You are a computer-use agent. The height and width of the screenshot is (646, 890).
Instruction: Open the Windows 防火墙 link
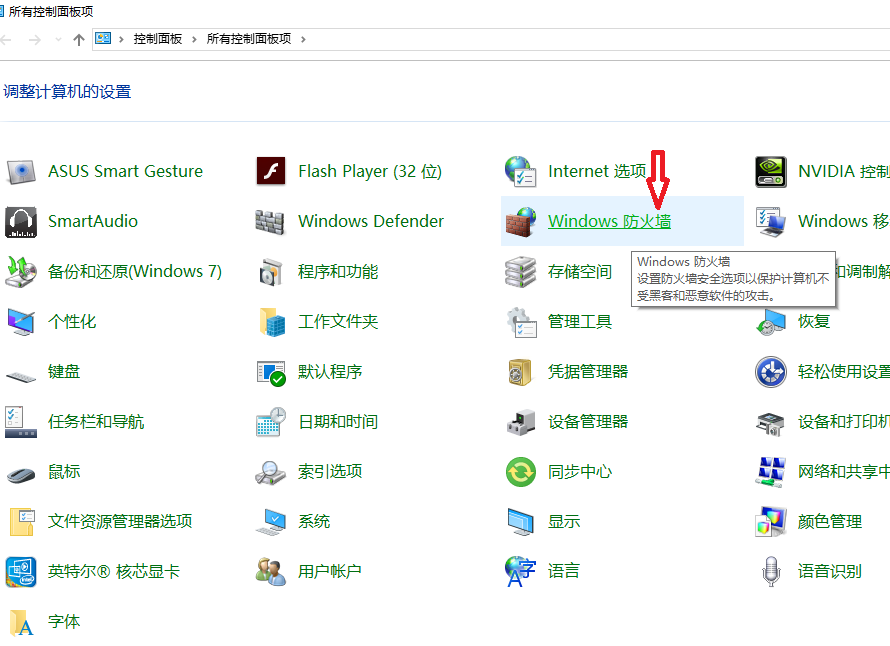(609, 221)
